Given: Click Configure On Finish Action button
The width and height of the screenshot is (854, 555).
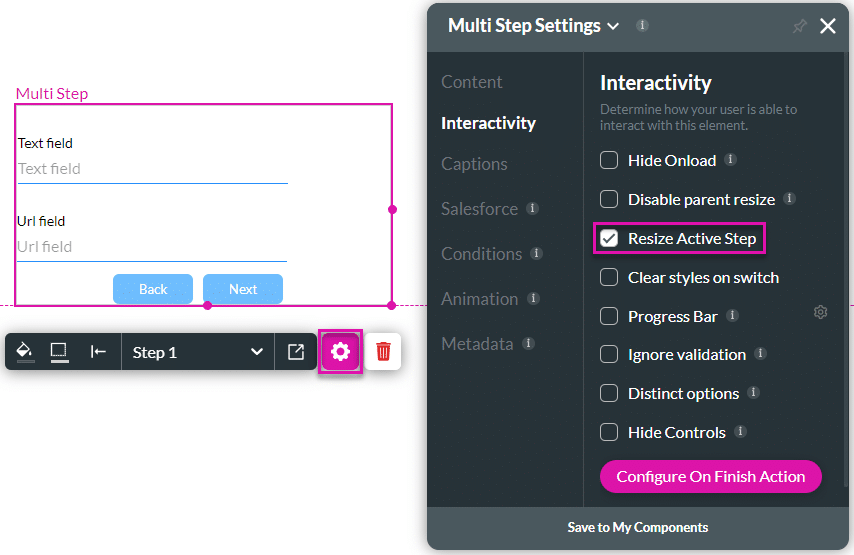Looking at the screenshot, I should (x=711, y=477).
